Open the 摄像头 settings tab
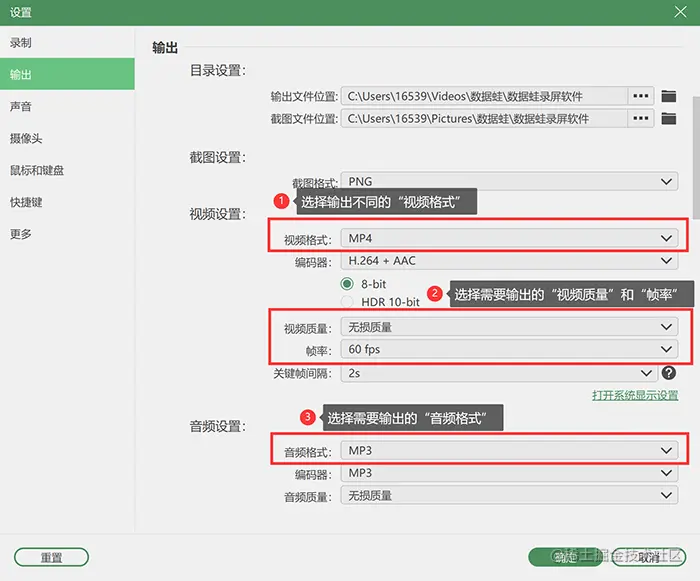This screenshot has height=581, width=700. click(x=67, y=138)
